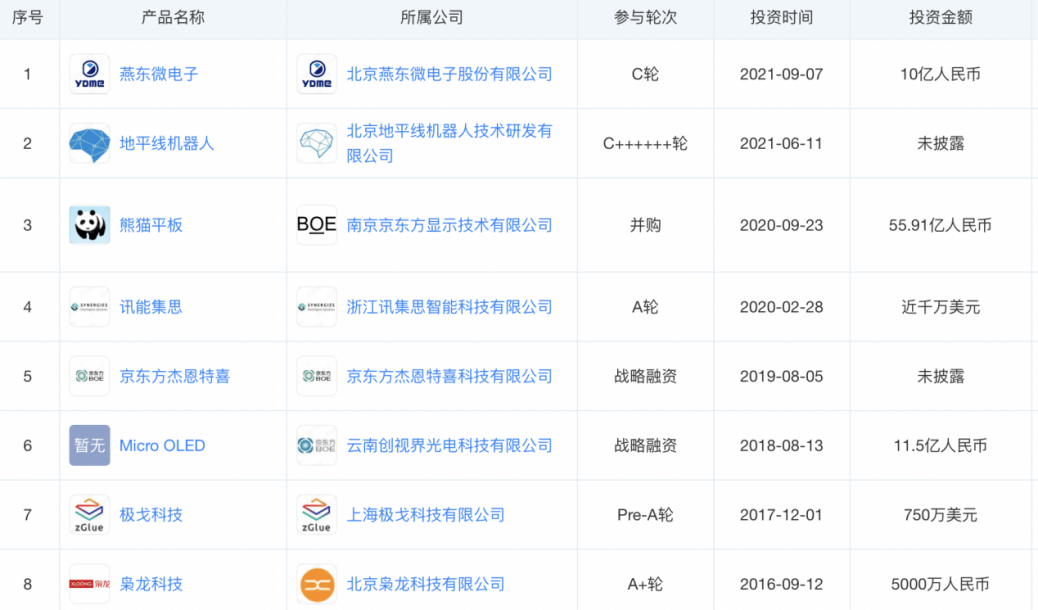1038x610 pixels.
Task: Select the 并购 round cell
Action: (645, 225)
